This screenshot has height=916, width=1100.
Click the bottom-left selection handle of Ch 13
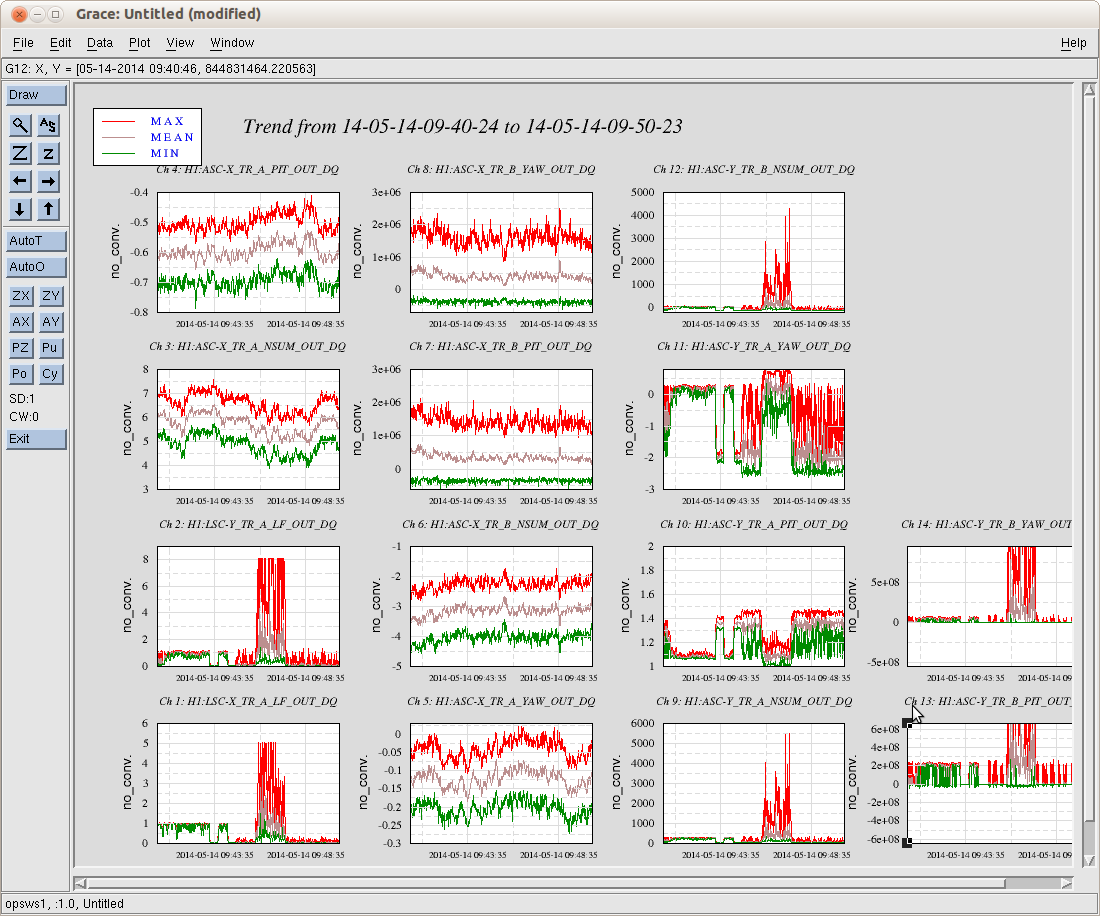(907, 842)
